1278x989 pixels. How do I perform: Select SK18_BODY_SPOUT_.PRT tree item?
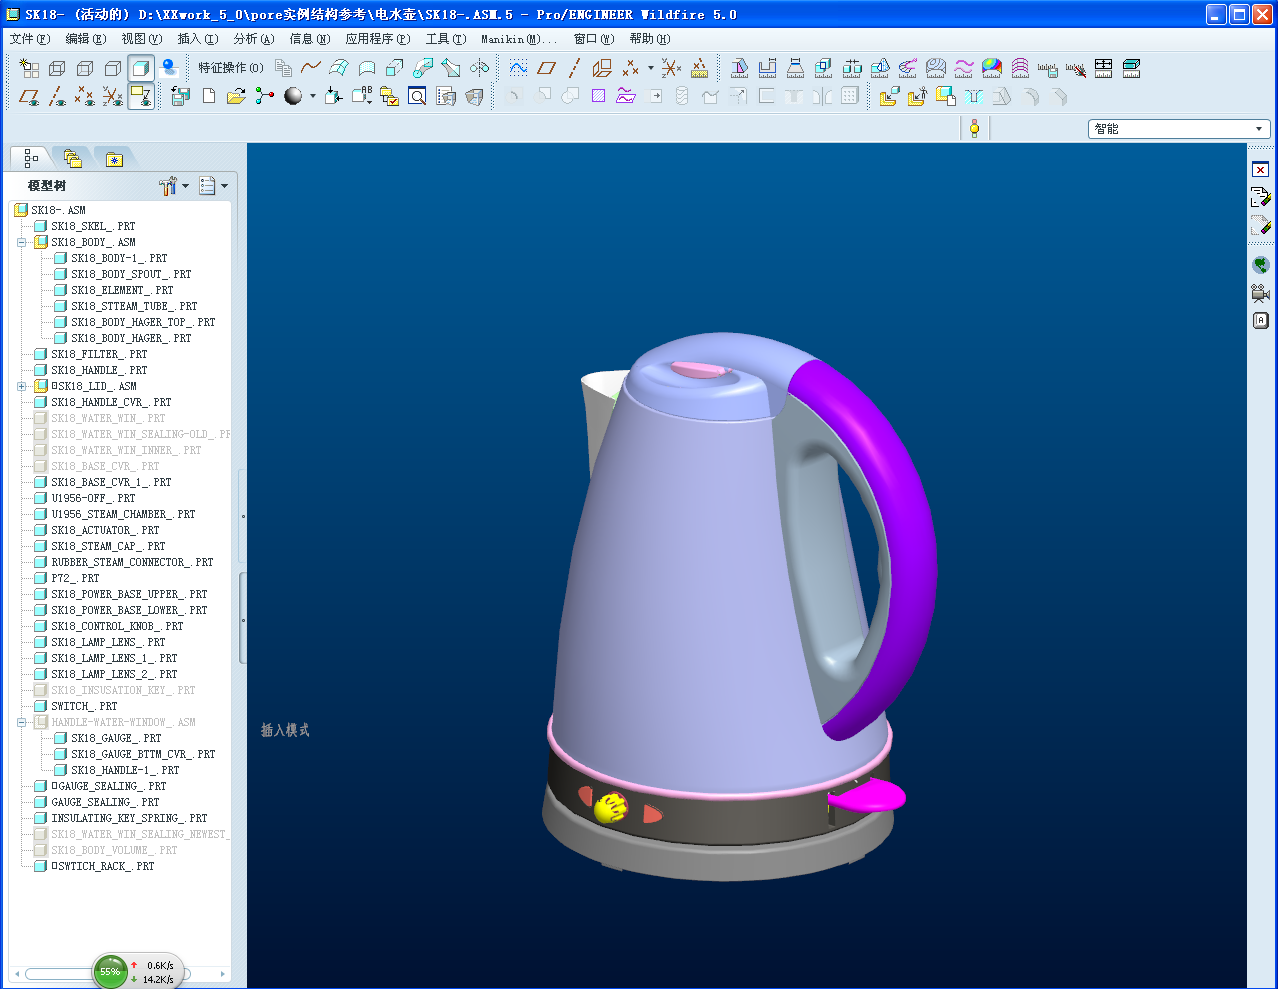131,274
